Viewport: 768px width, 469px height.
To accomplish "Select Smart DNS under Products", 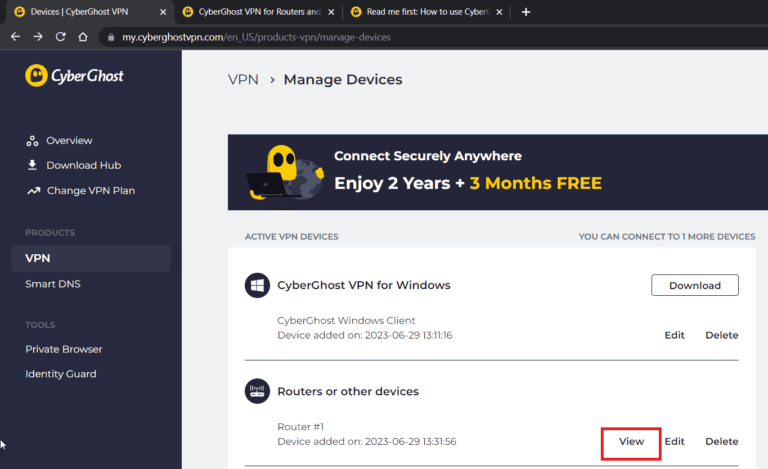I will tap(52, 284).
